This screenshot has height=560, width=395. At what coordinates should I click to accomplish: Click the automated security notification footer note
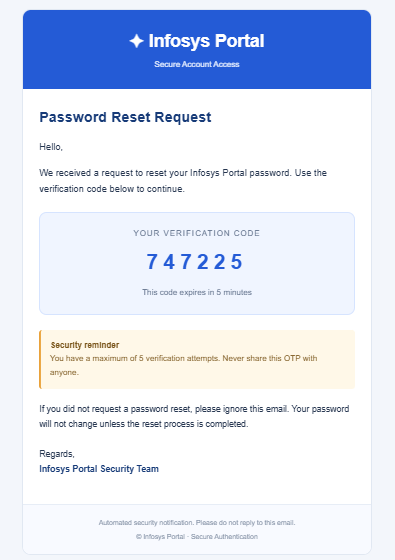click(197, 522)
